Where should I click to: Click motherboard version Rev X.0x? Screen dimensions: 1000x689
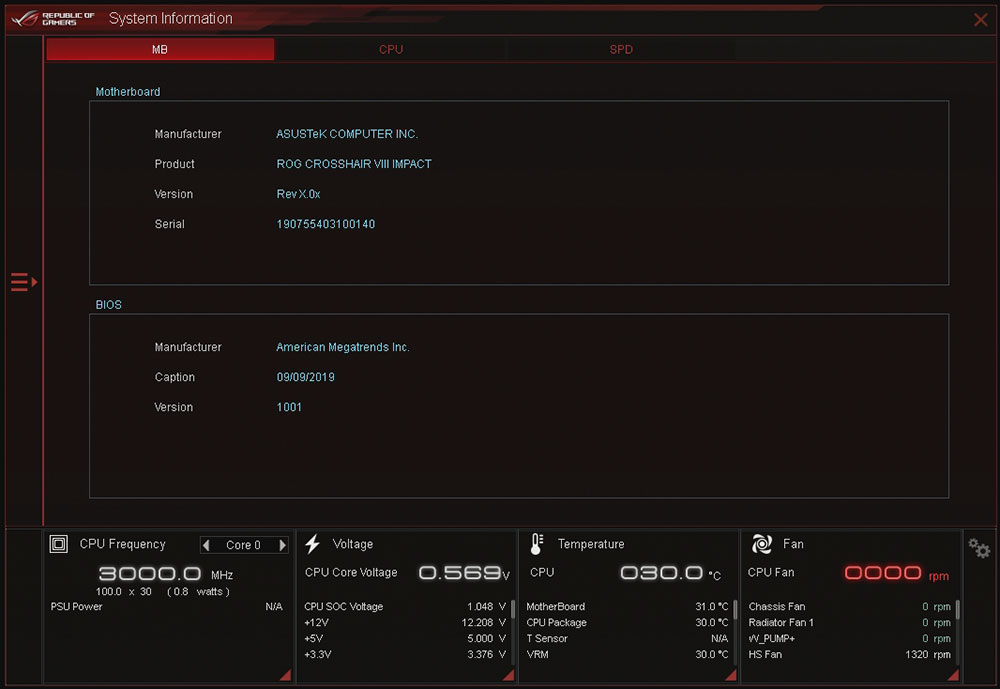[x=298, y=194]
